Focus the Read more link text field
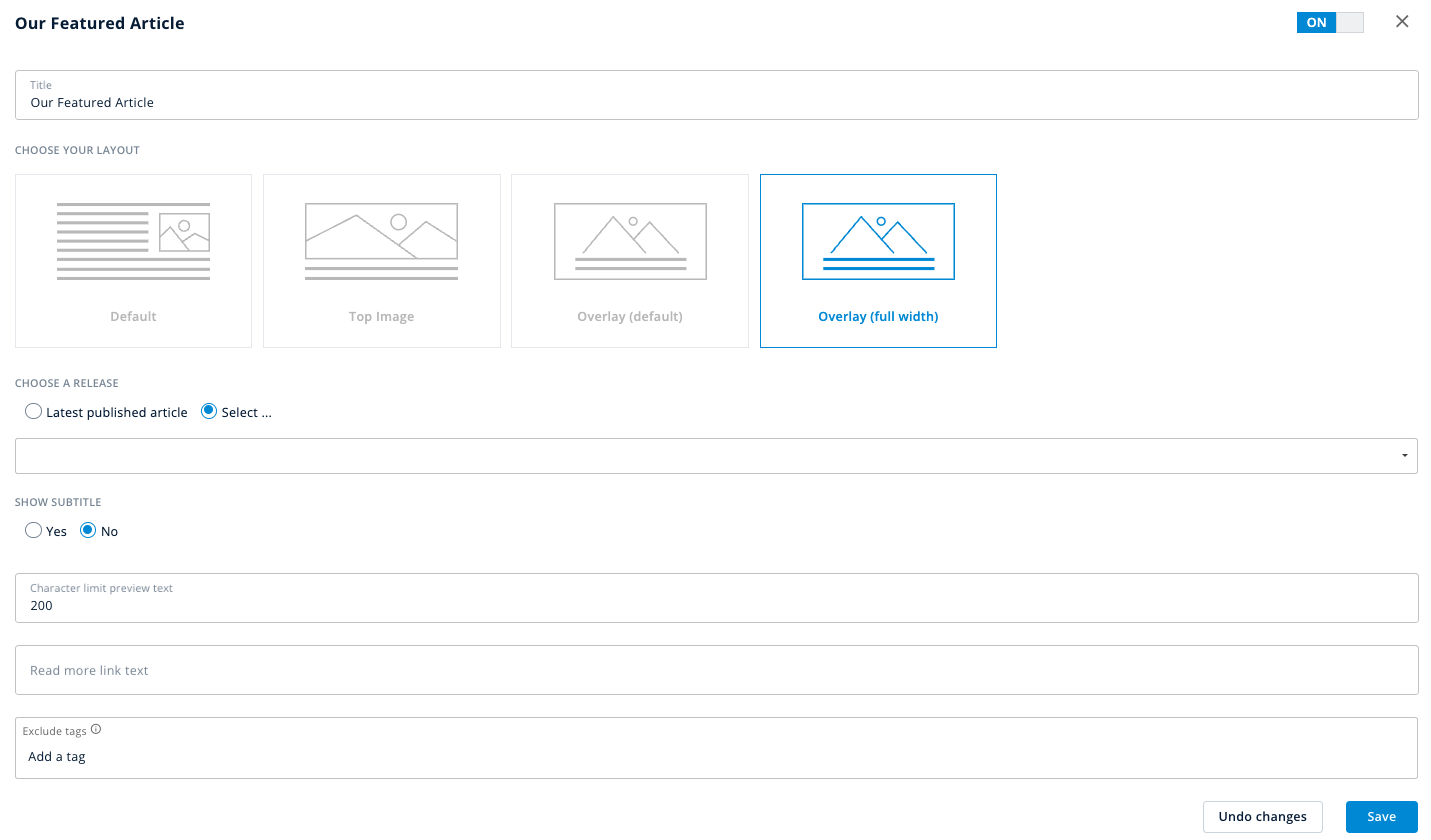Screen dimensions: 1431x840 [716, 670]
